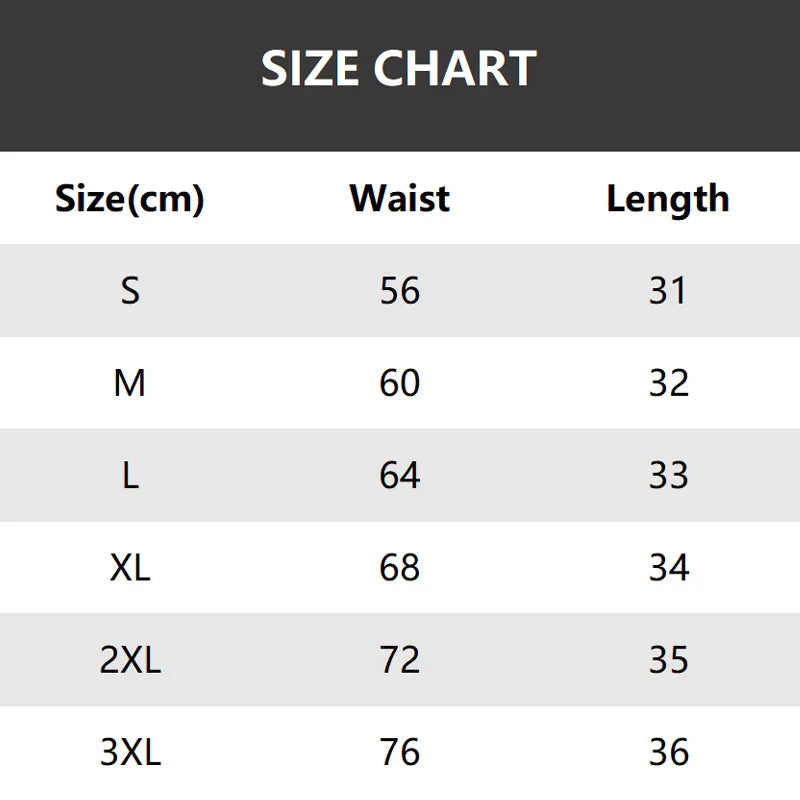Click the SIZE CHART title
This screenshot has height=800, width=800.
point(399,70)
